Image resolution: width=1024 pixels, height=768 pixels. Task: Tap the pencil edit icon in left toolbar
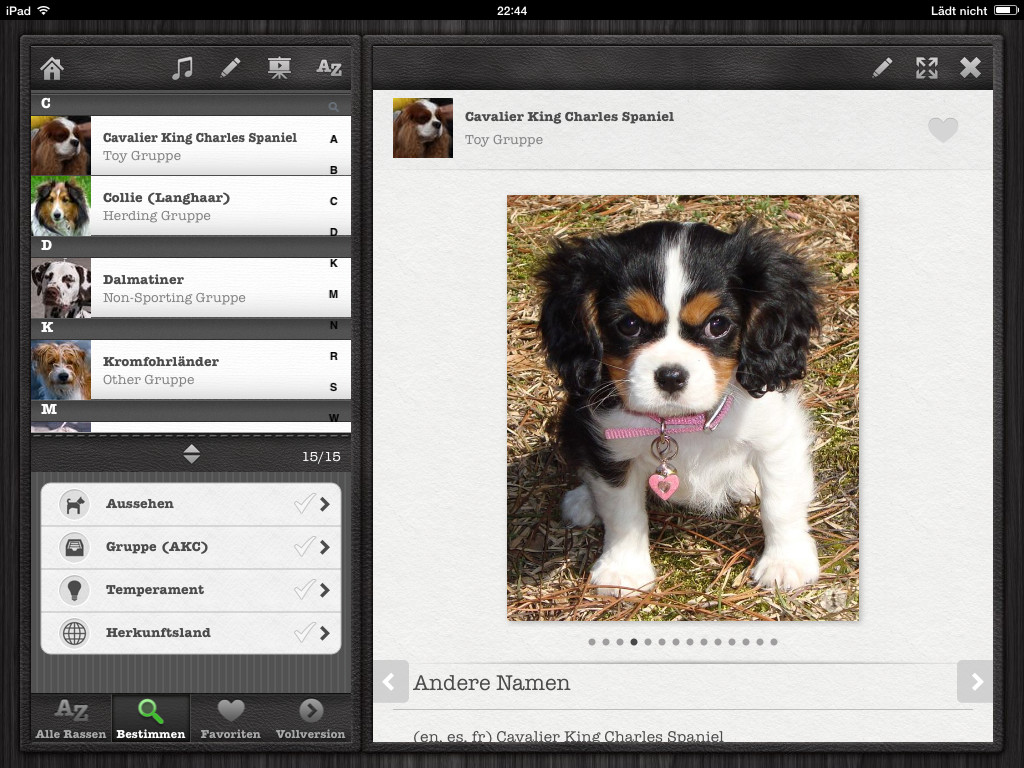coord(230,68)
